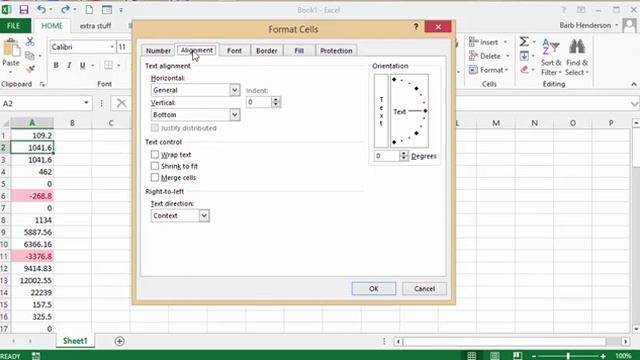This screenshot has width=640, height=360.
Task: Click the zoom slider handle
Action: [568, 356]
